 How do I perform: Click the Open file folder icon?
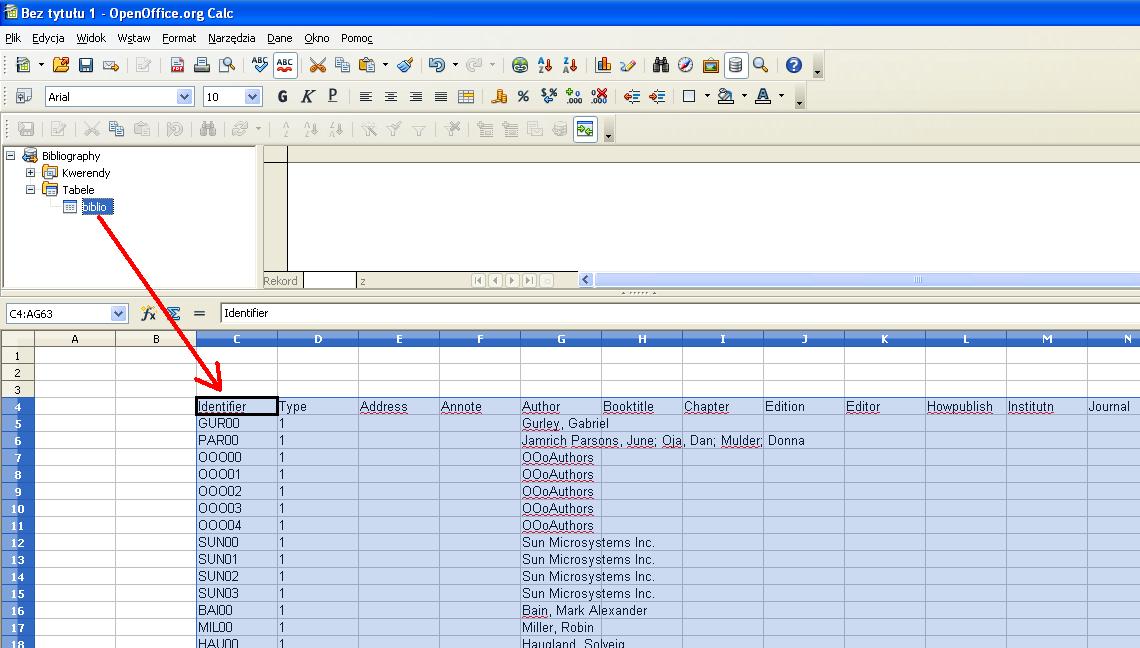(x=61, y=65)
